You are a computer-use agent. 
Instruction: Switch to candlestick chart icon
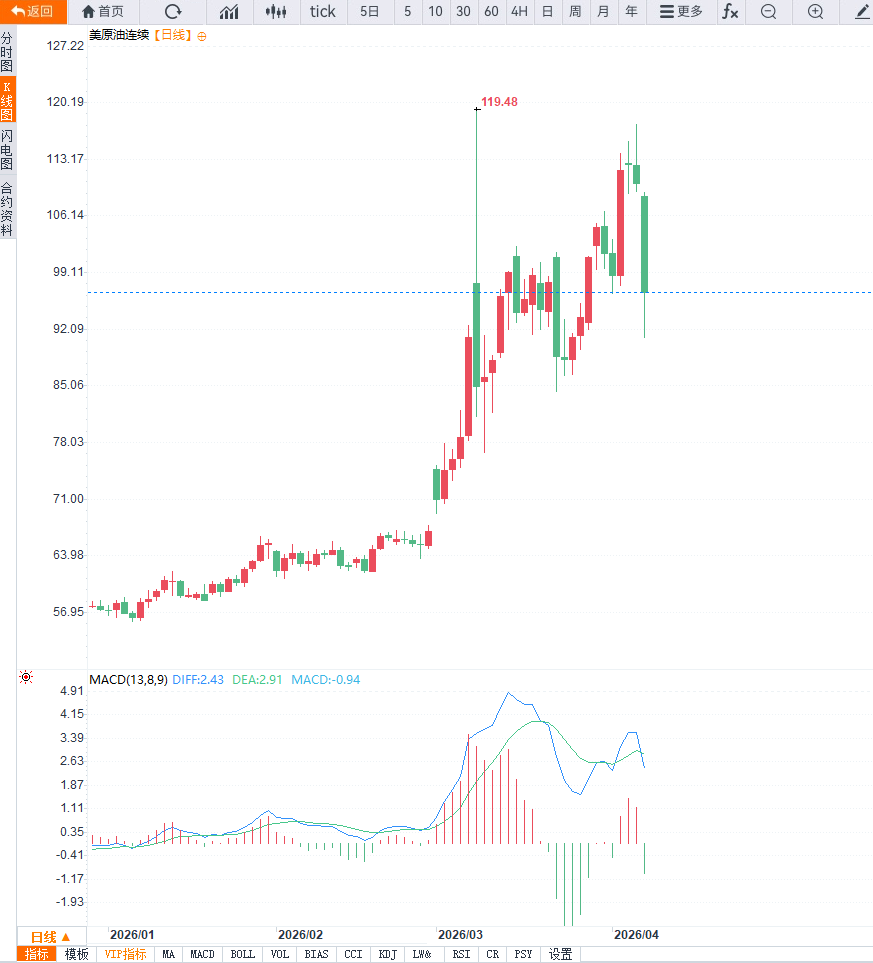pos(277,12)
